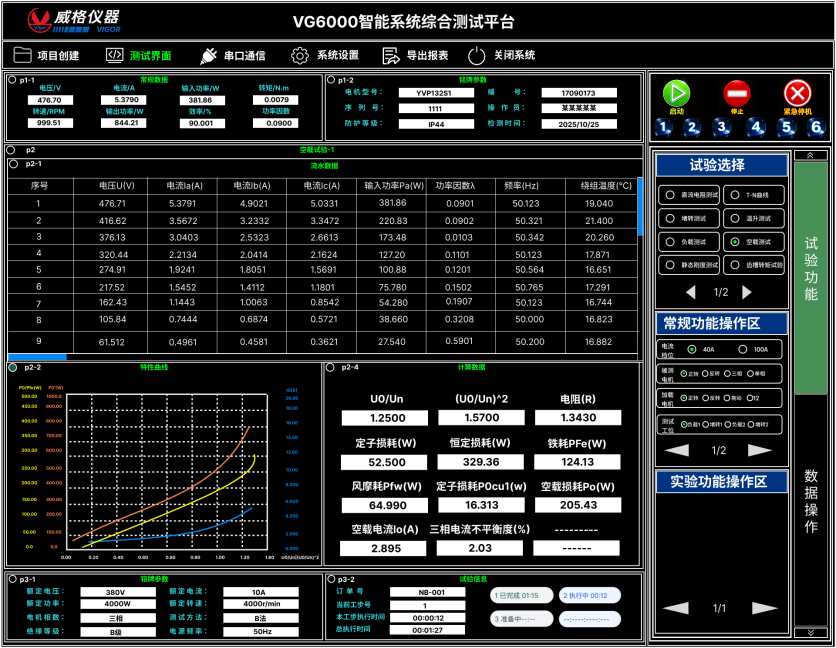
Task: Click the data table horizontal scrollbar thumb
Action: click(37, 357)
